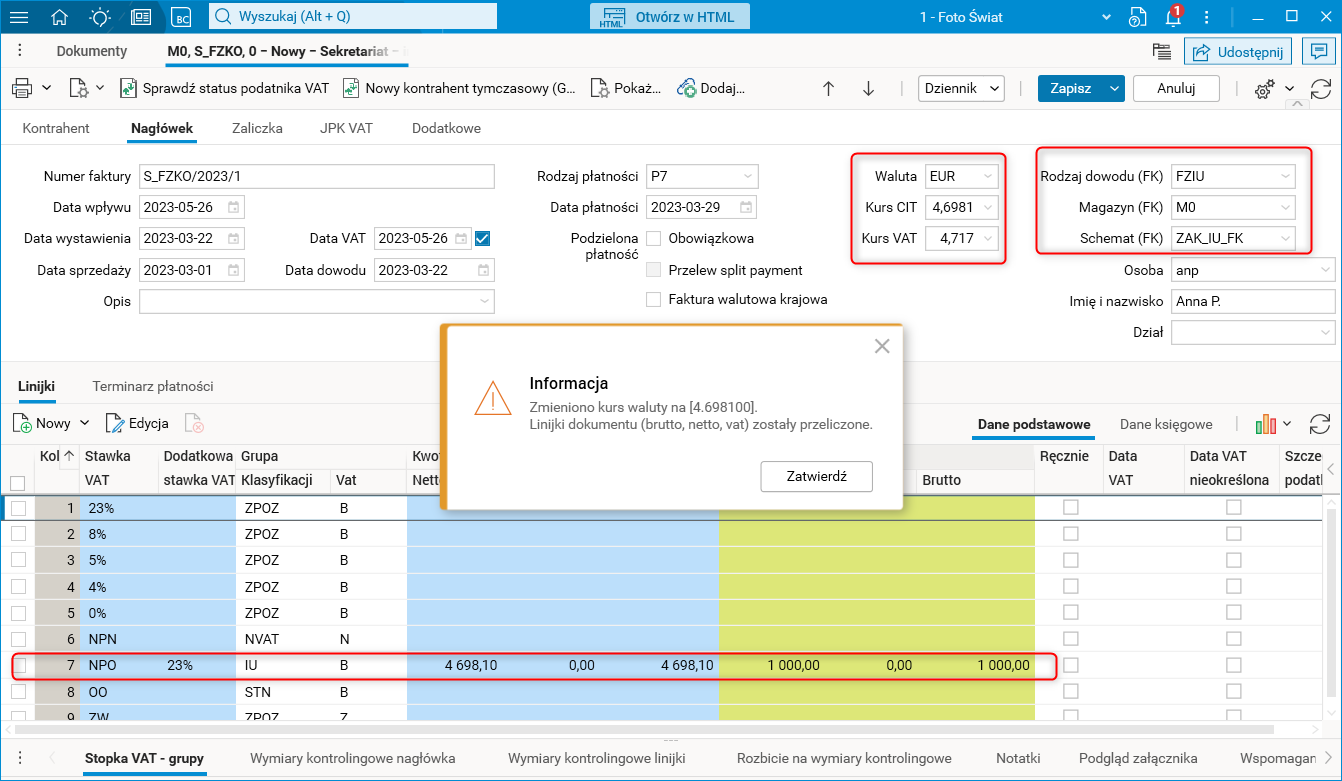Click the layout list icon left of Udostępnij
Viewport: 1342px width, 781px height.
tap(1161, 51)
